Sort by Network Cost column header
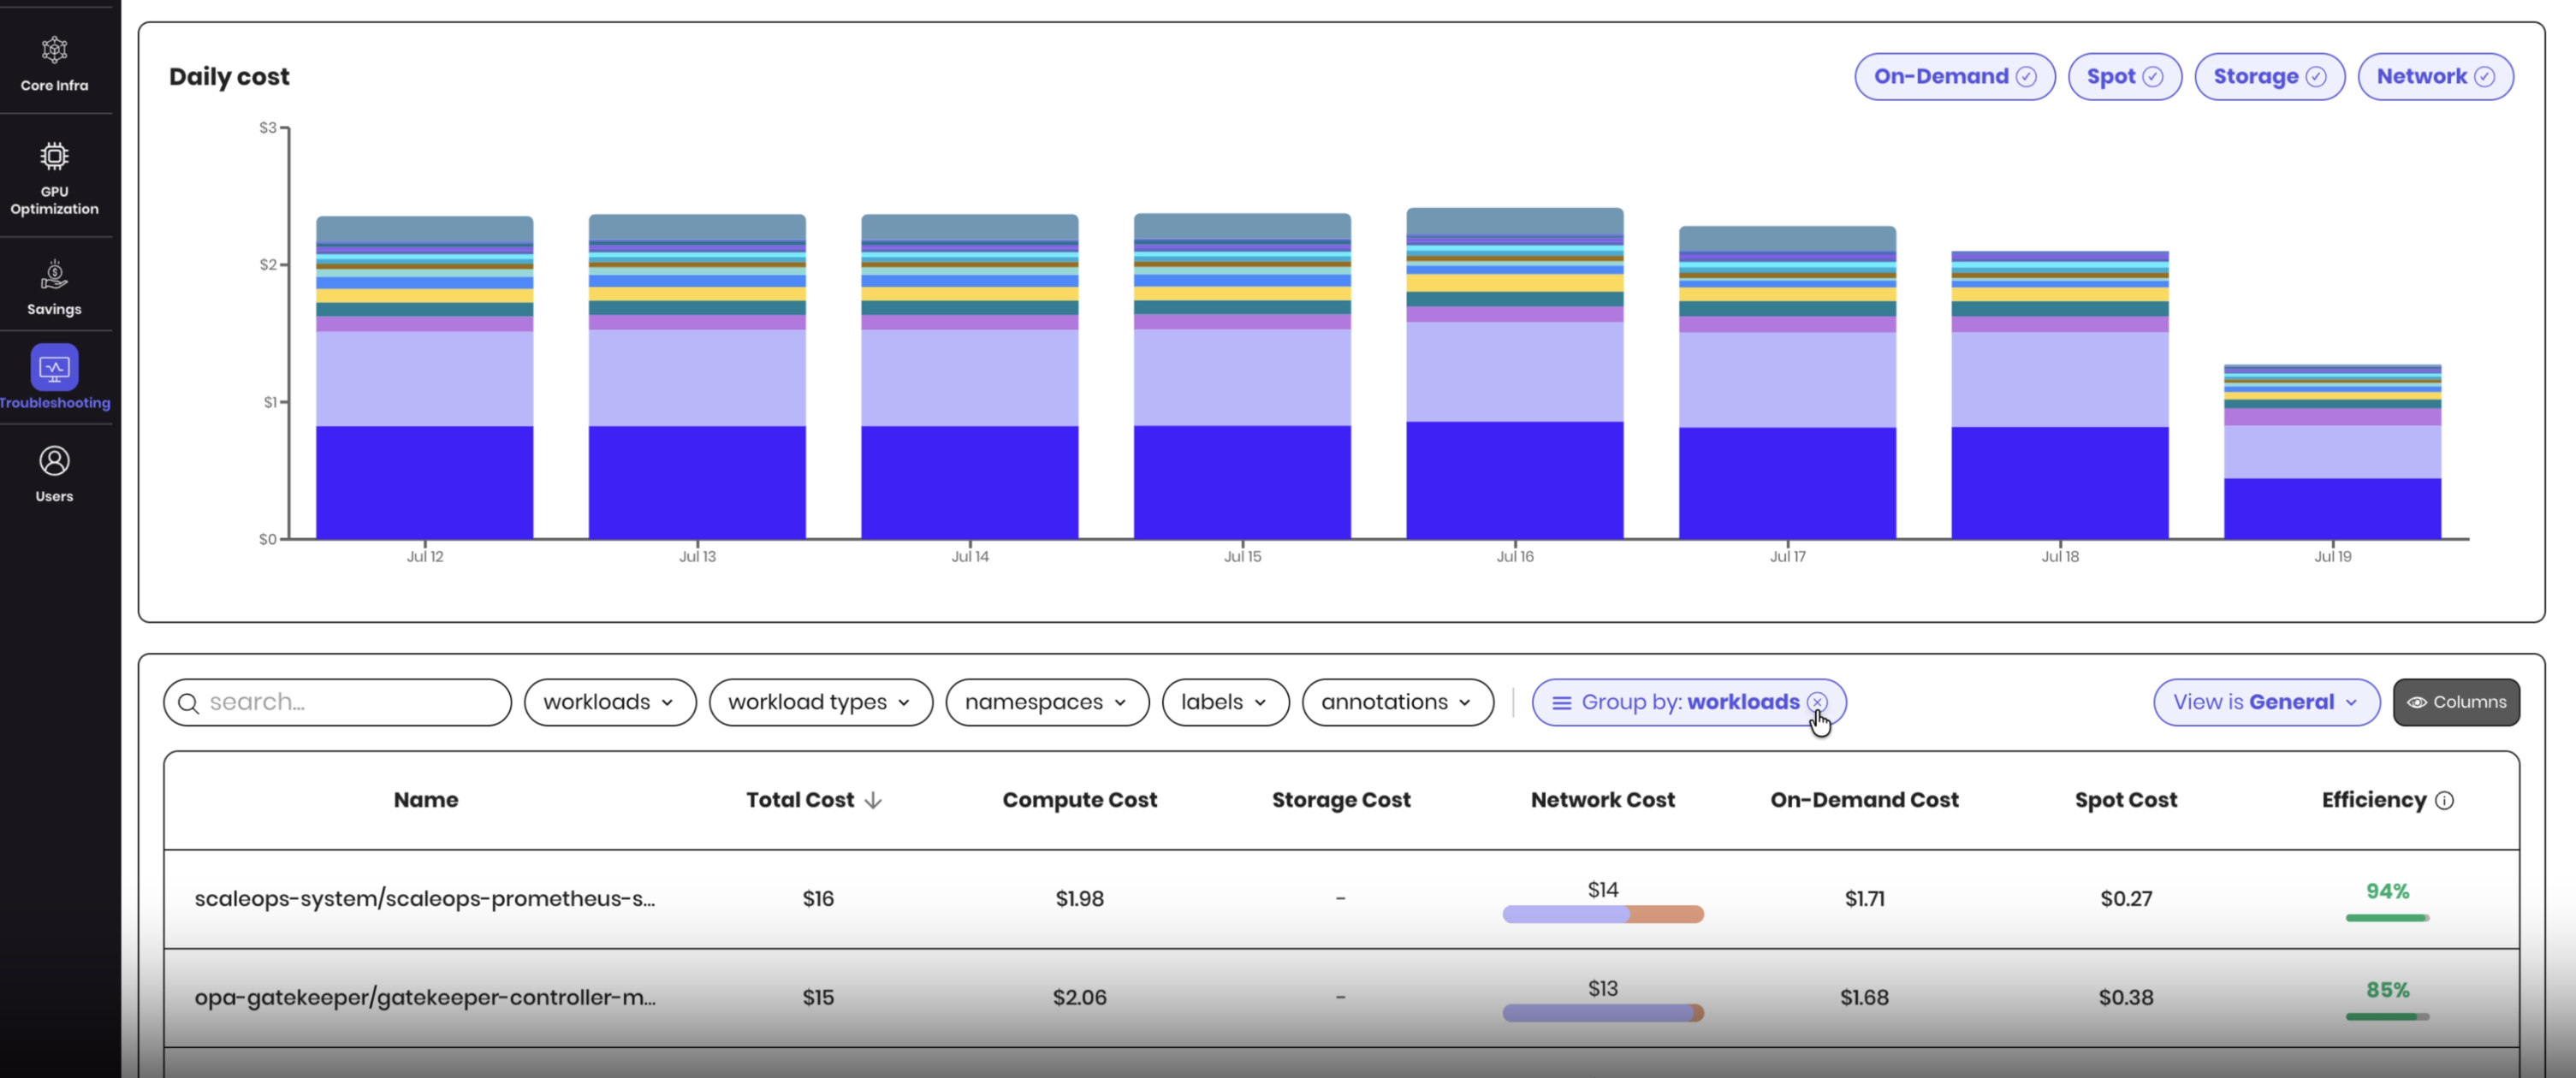The width and height of the screenshot is (2576, 1078). [1603, 800]
